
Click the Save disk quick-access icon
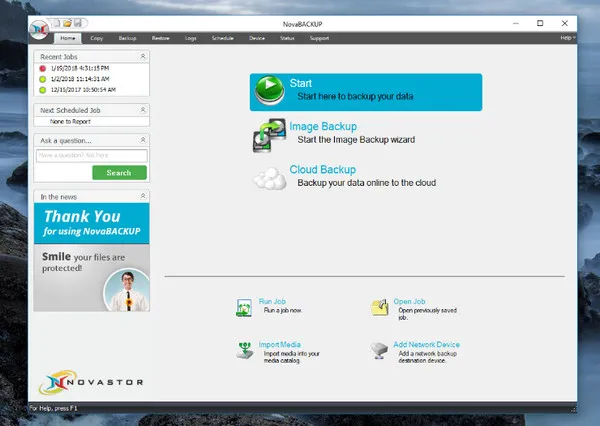tap(78, 23)
